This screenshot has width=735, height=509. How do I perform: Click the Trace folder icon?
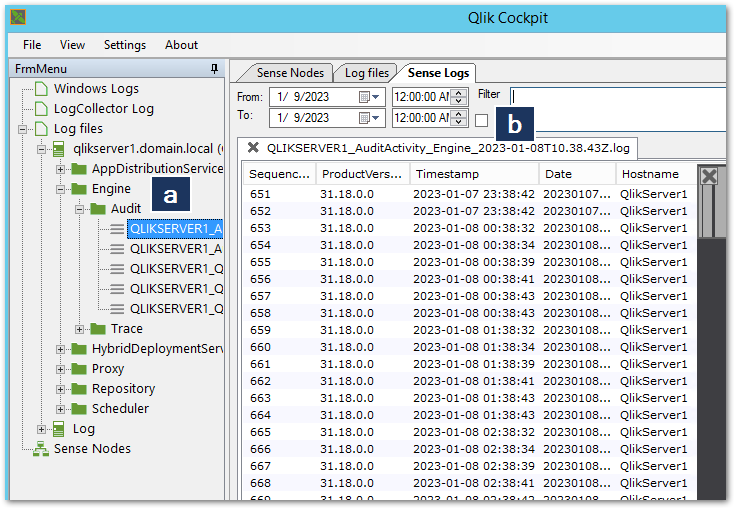click(x=98, y=329)
